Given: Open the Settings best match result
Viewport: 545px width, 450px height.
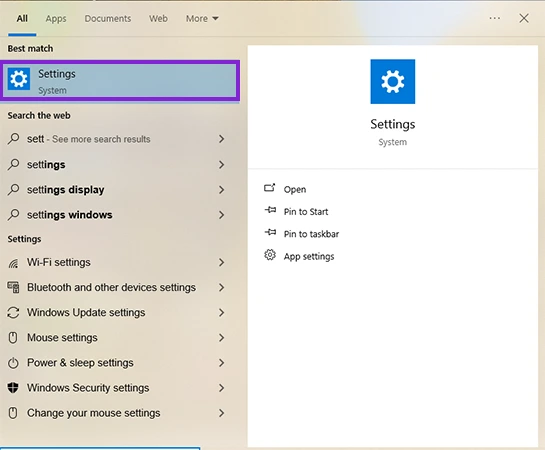Looking at the screenshot, I should tap(120, 81).
